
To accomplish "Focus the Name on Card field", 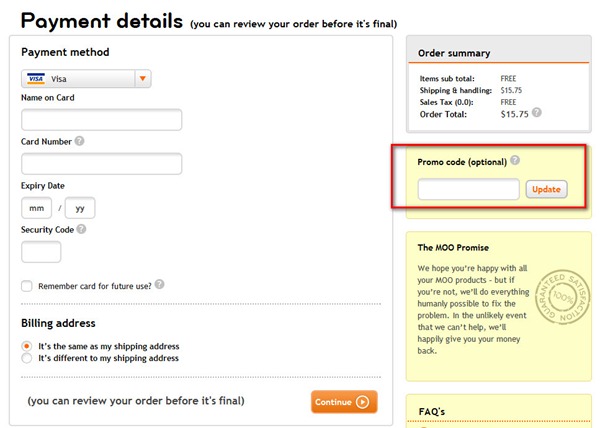I will [x=101, y=120].
